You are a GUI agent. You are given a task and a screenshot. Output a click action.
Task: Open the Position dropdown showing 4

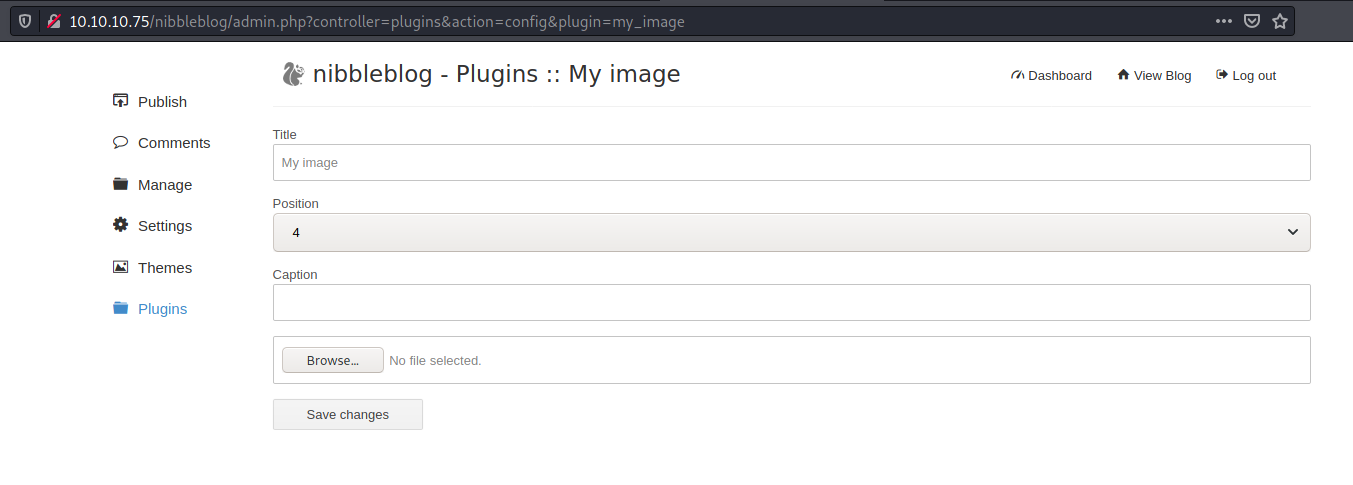[791, 232]
